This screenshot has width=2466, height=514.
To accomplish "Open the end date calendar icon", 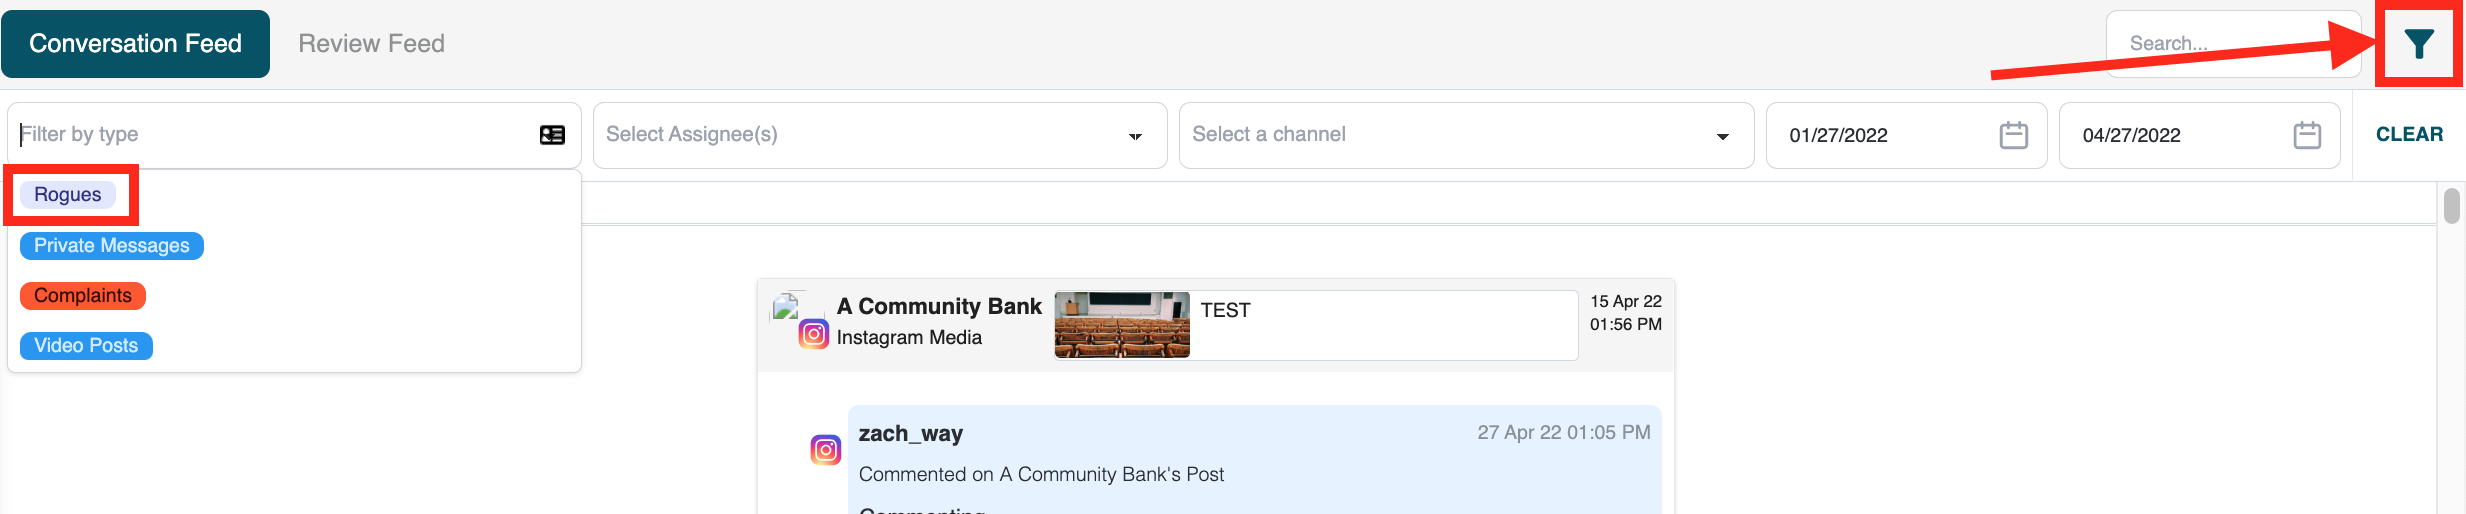I will point(2306,135).
